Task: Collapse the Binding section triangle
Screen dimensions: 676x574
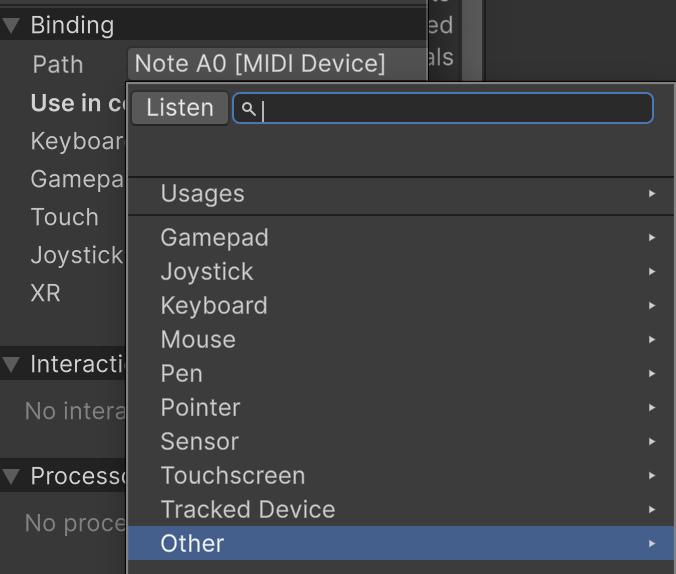Action: 12,26
